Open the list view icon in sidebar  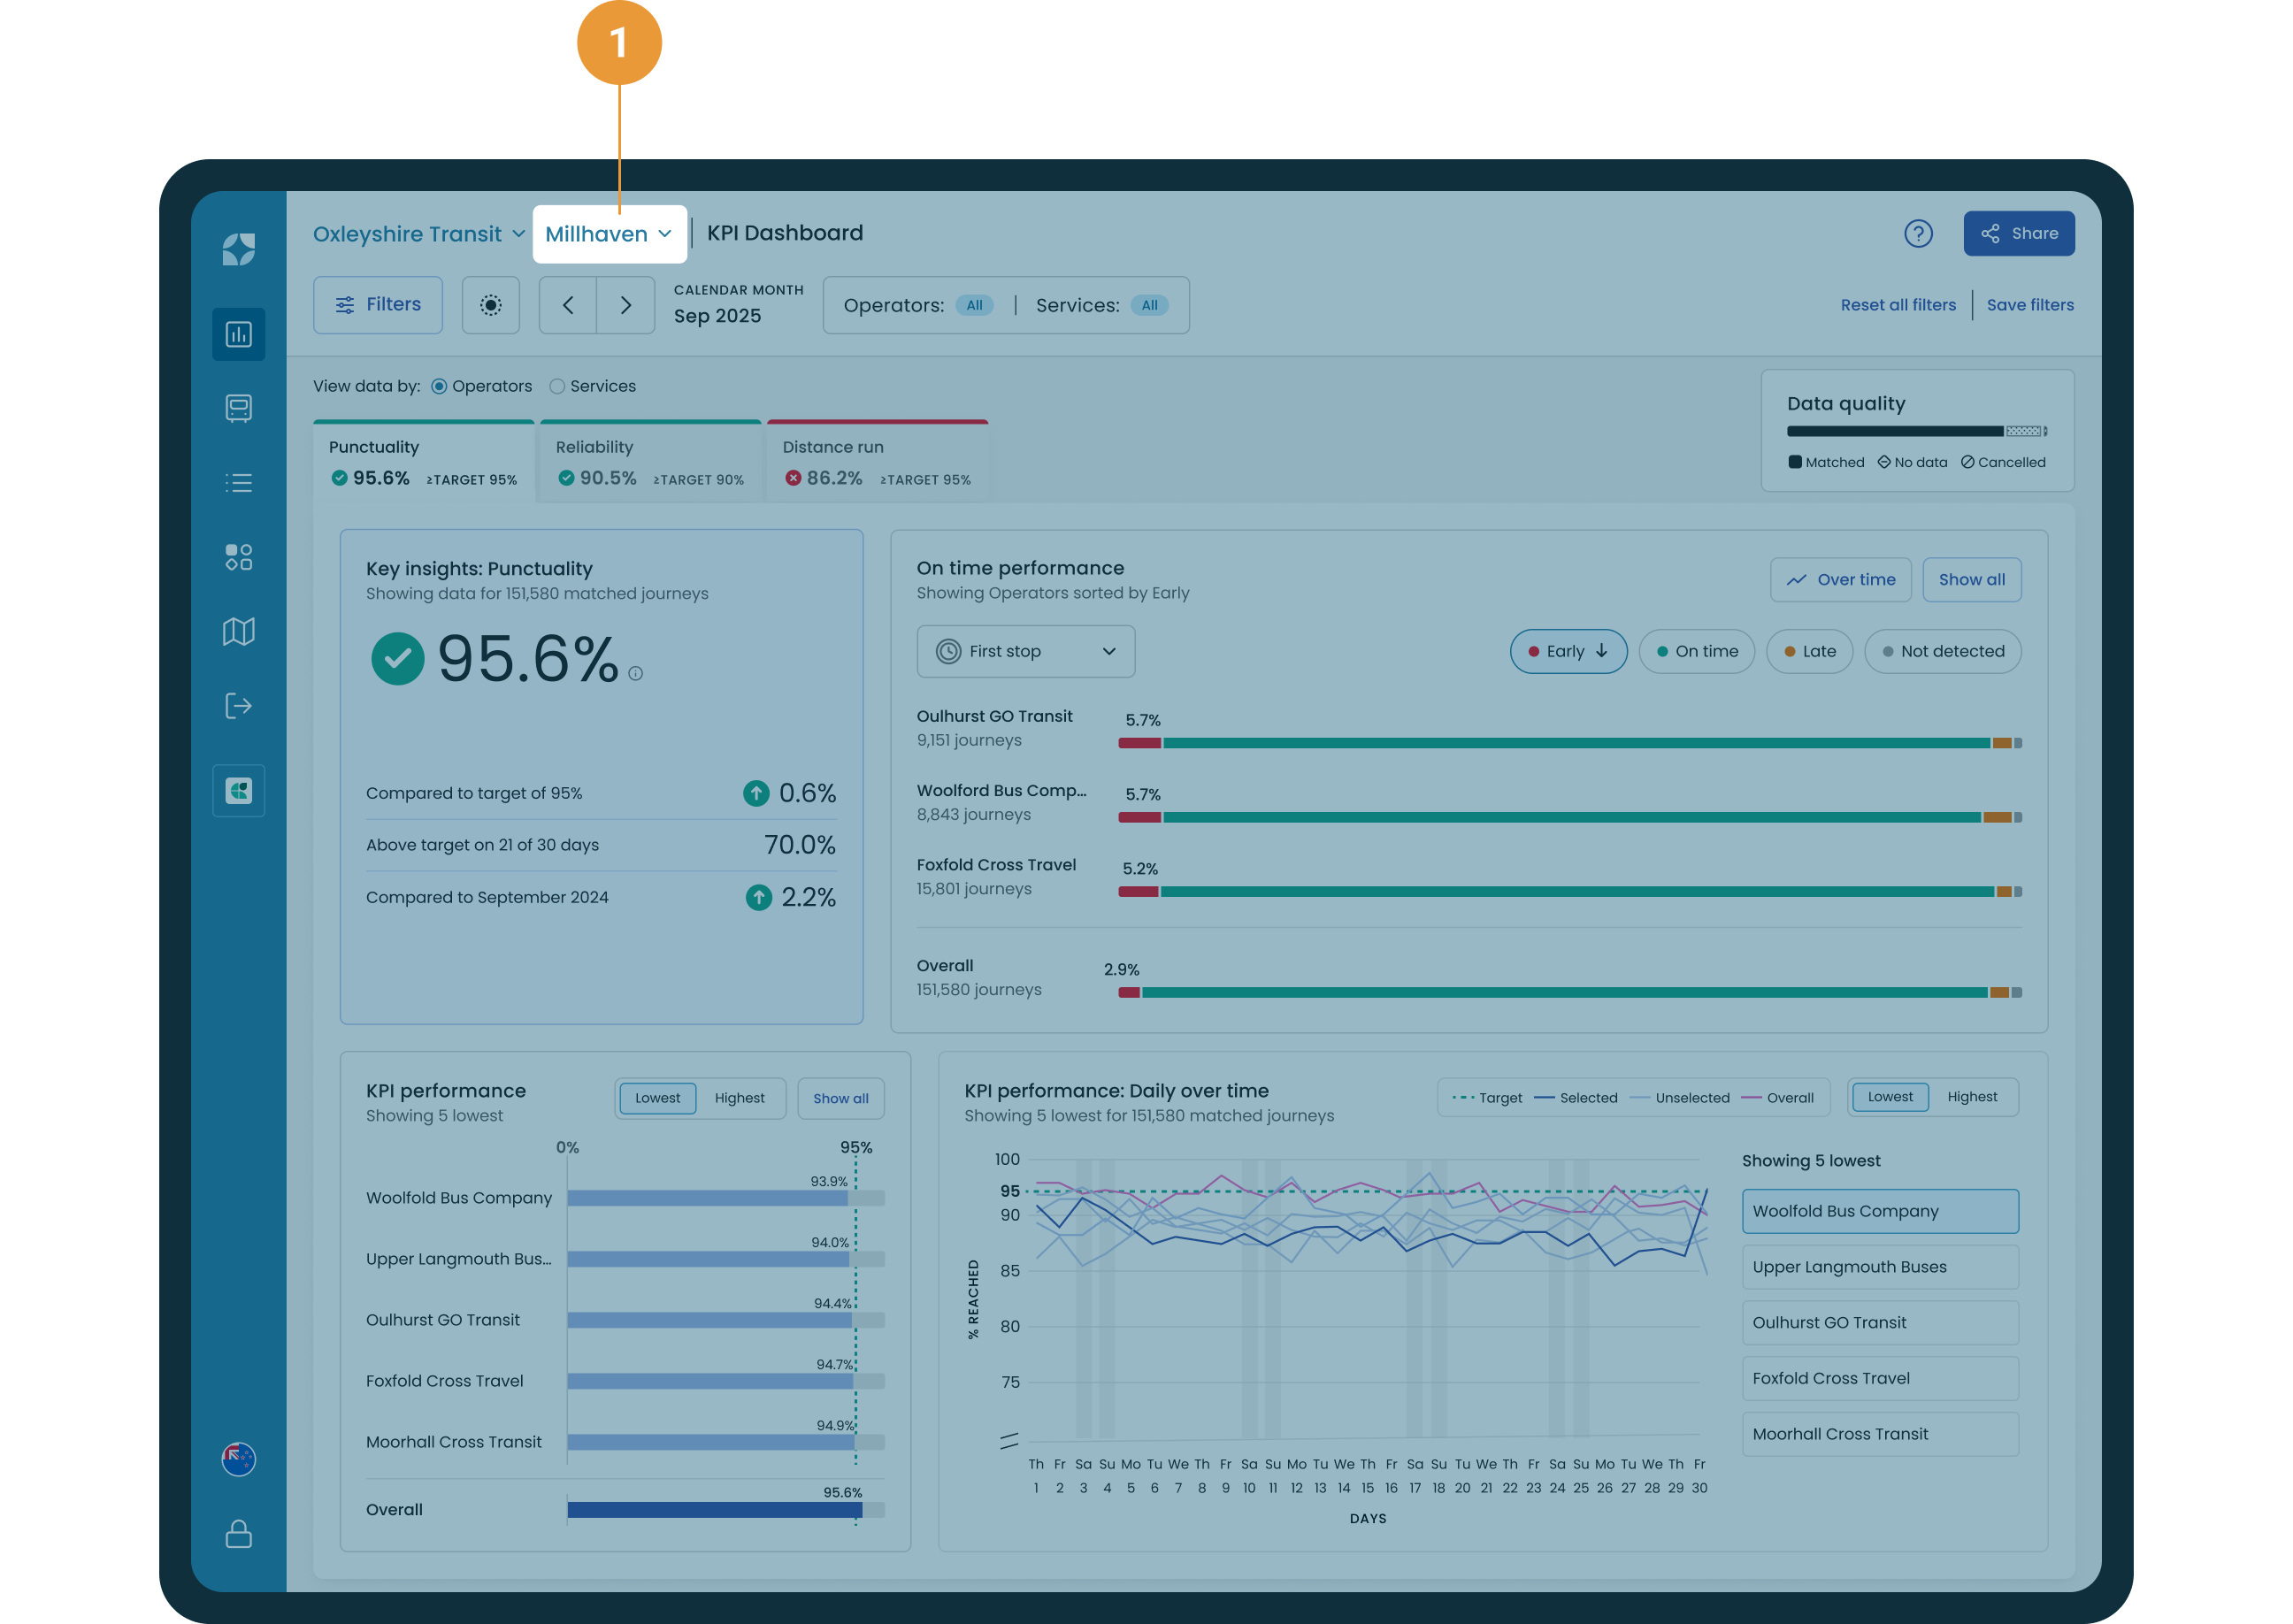tap(238, 483)
